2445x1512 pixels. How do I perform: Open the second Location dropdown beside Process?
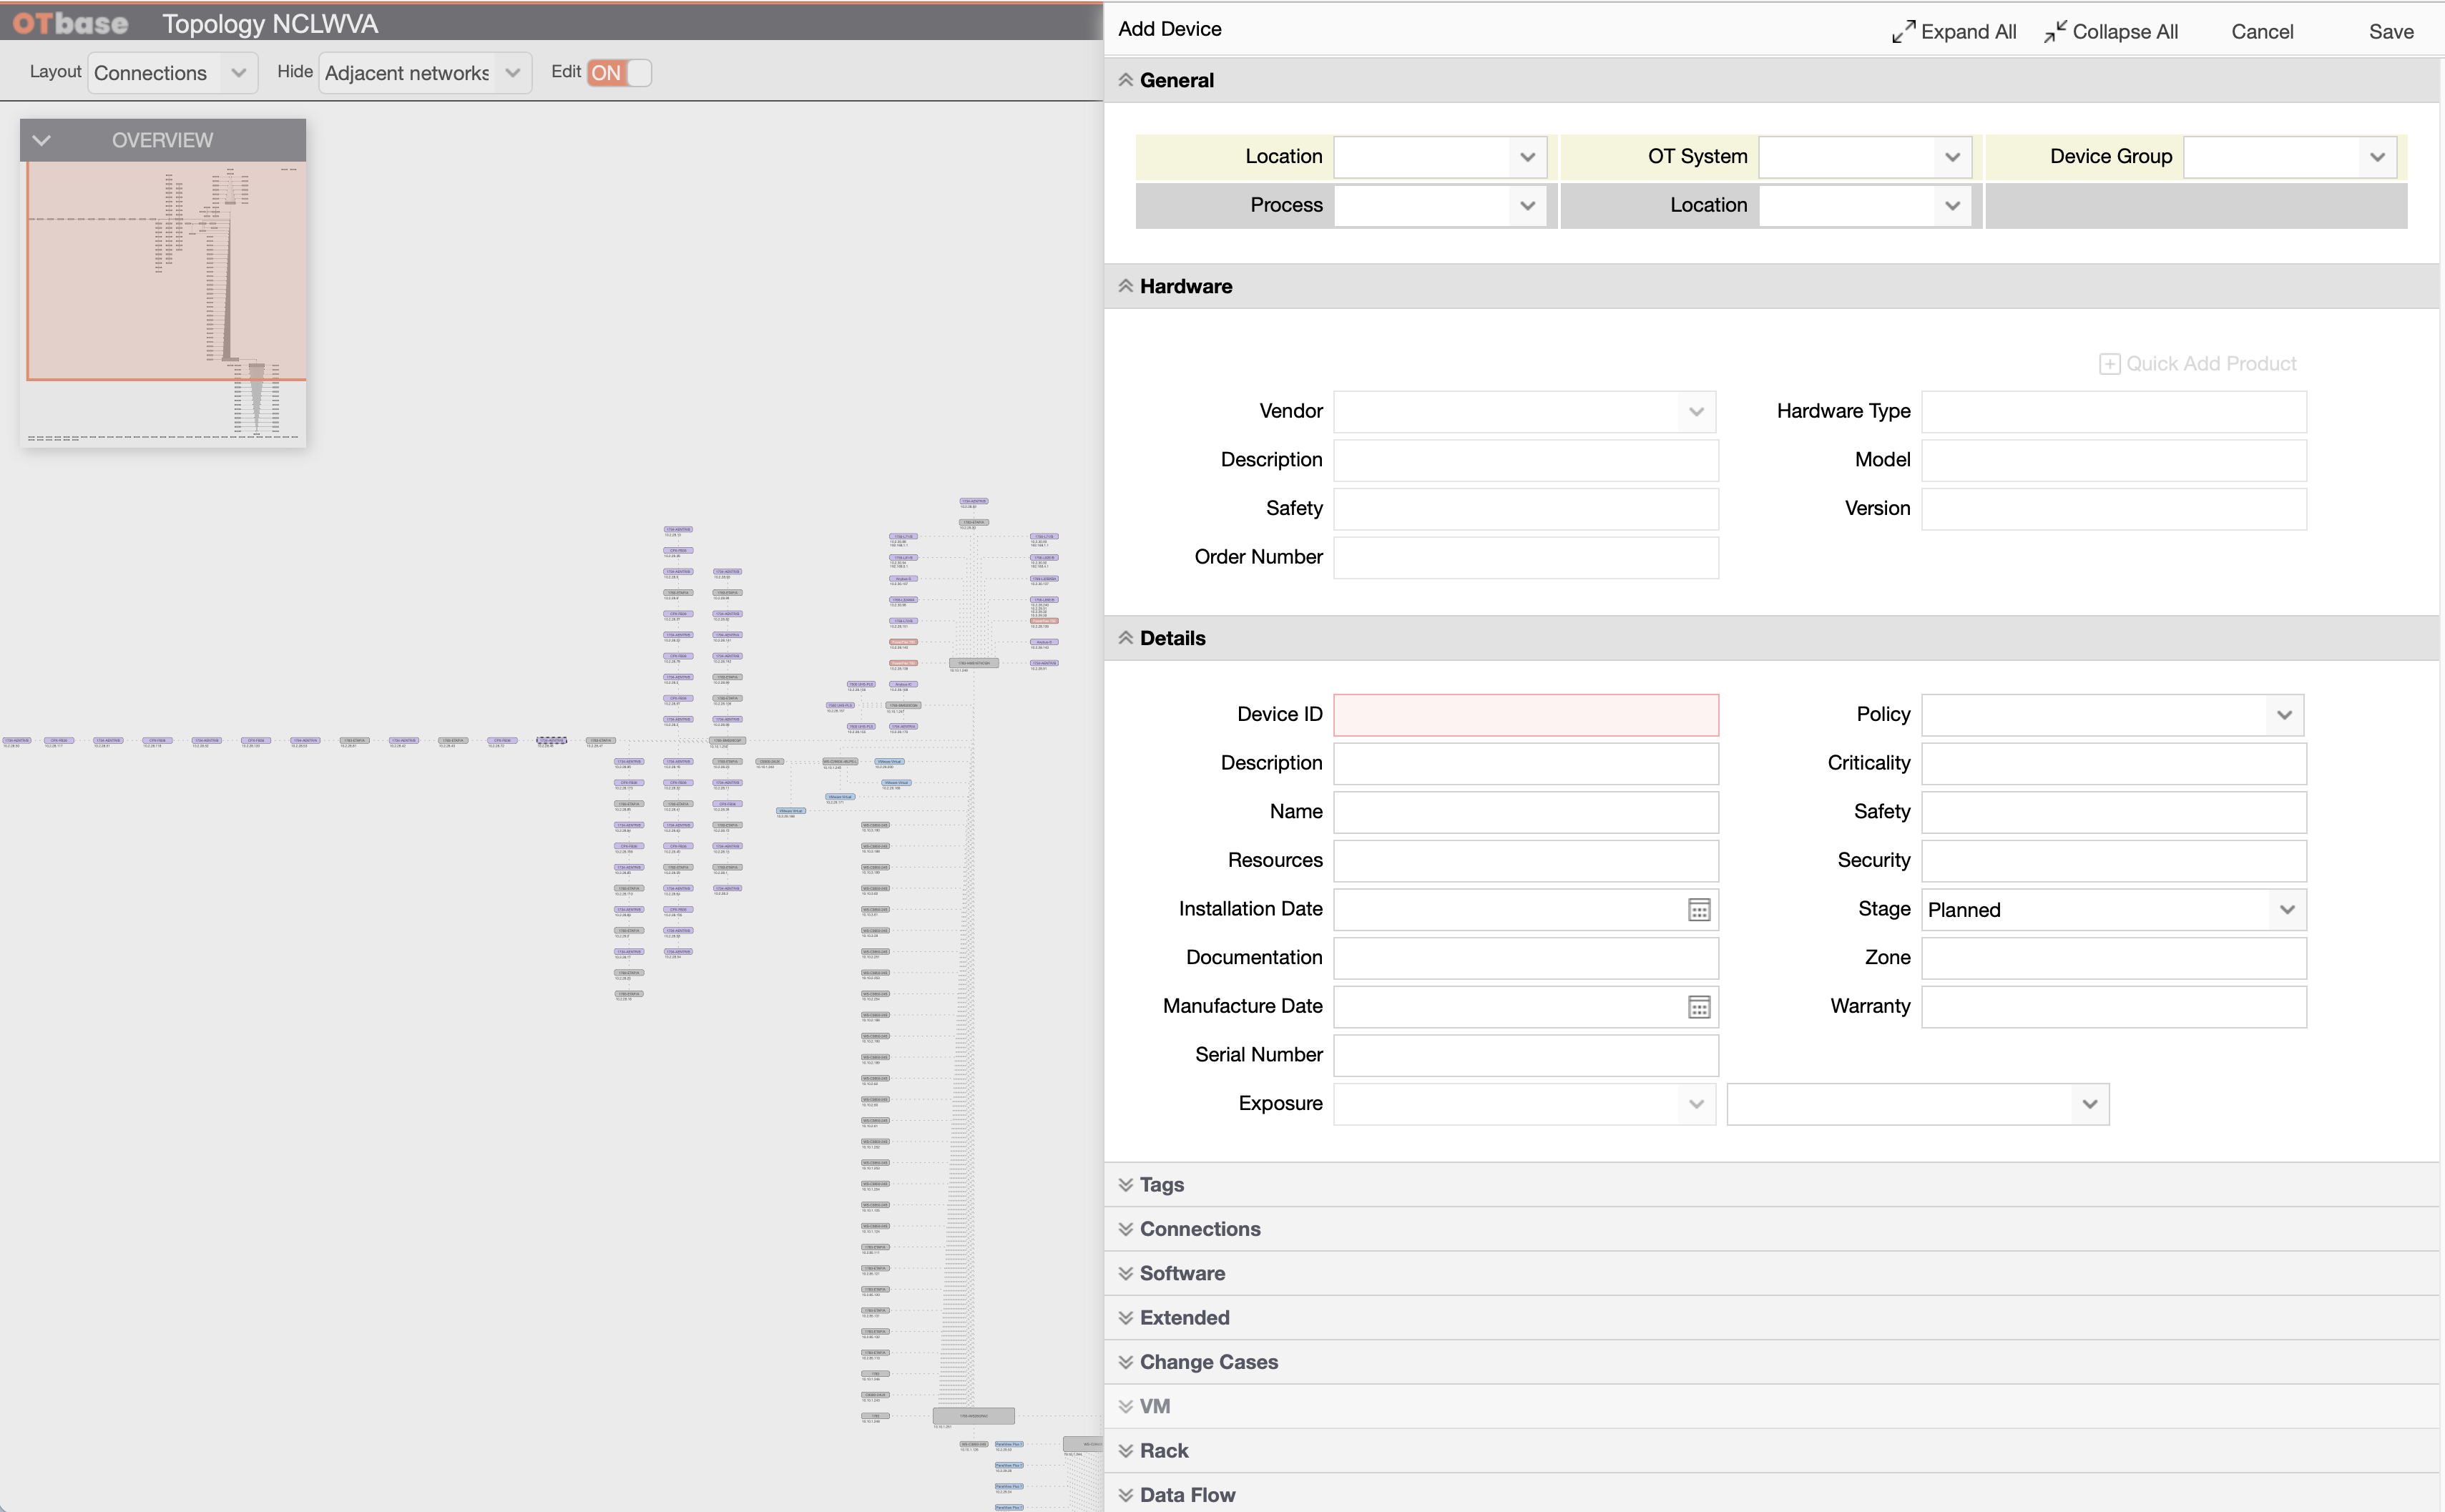coord(1865,206)
